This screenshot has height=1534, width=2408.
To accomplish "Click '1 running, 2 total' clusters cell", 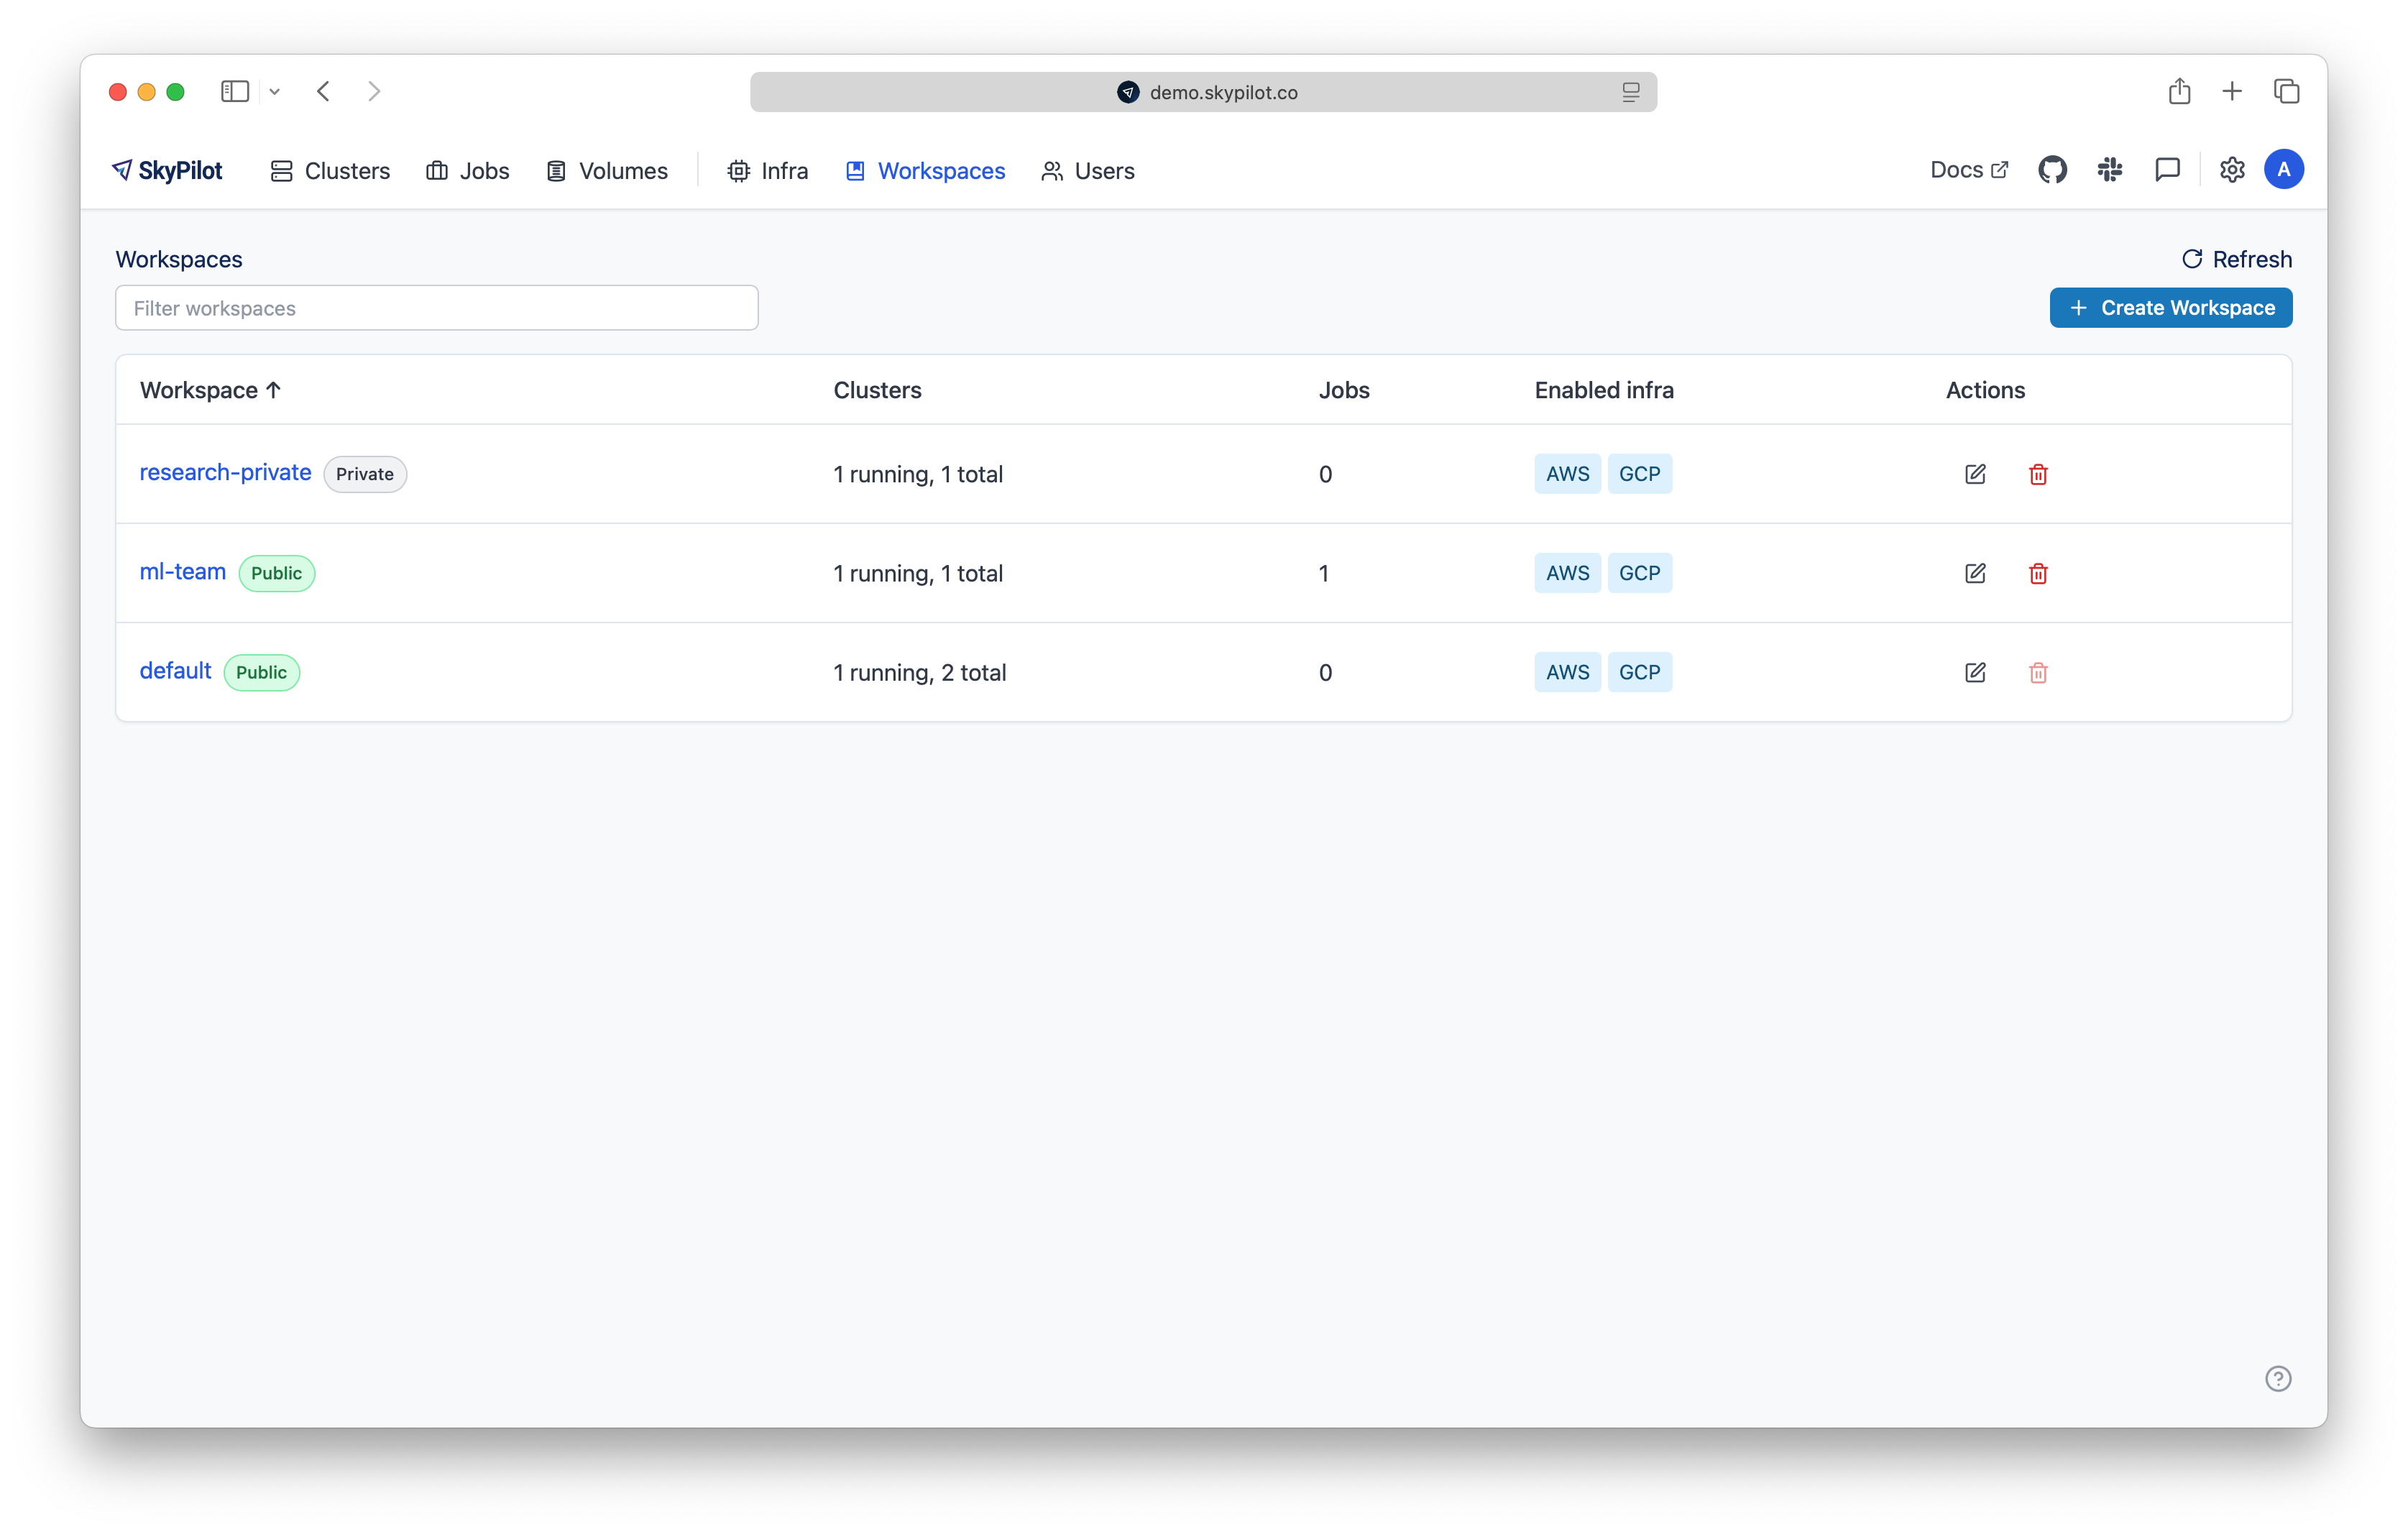I will (x=919, y=673).
